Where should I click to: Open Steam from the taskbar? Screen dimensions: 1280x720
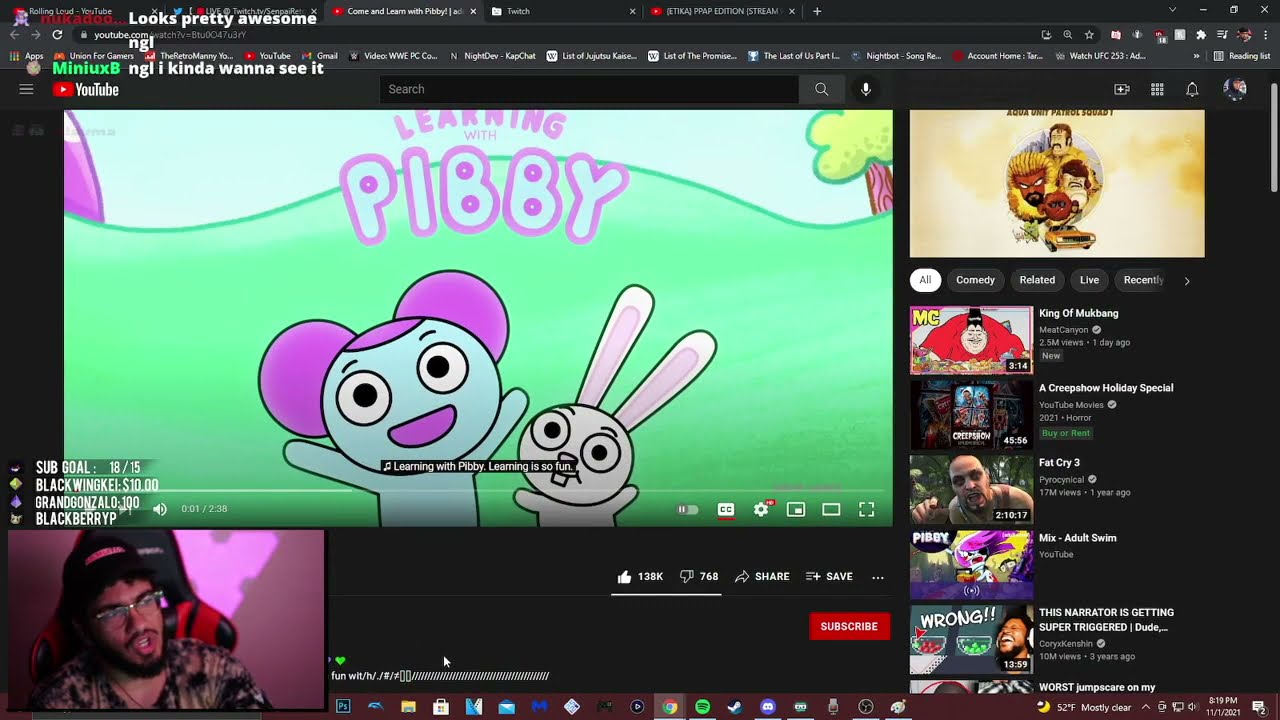tap(735, 707)
